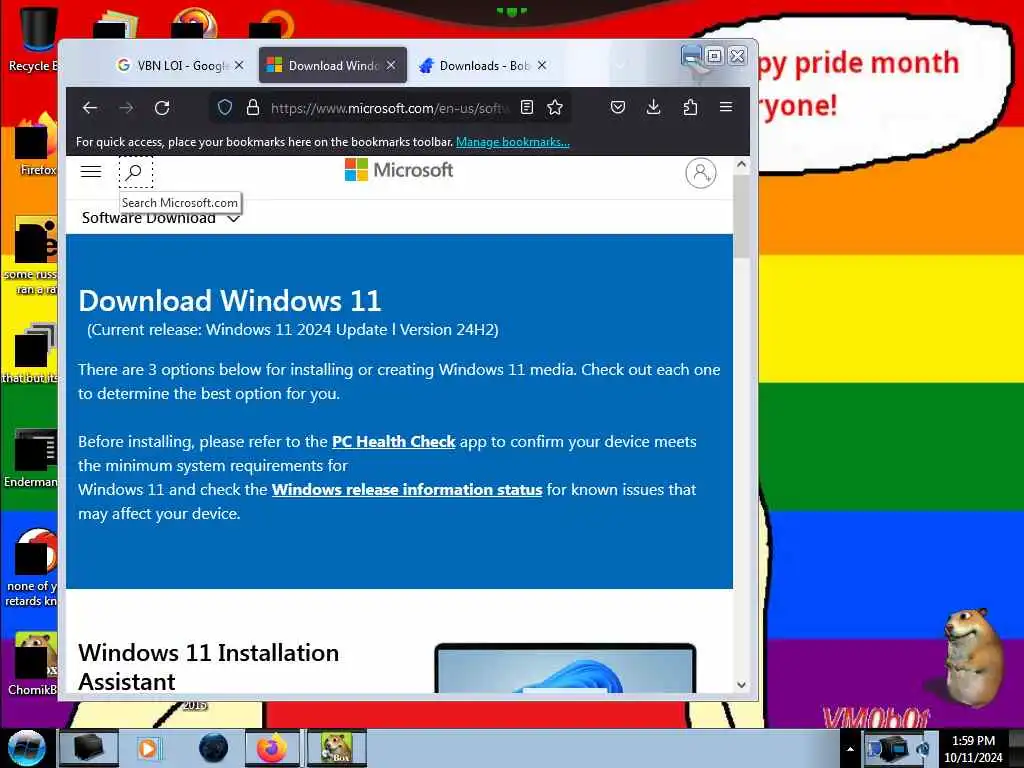Image resolution: width=1024 pixels, height=768 pixels.
Task: Close the Downloads - Bob tab
Action: pos(542,65)
